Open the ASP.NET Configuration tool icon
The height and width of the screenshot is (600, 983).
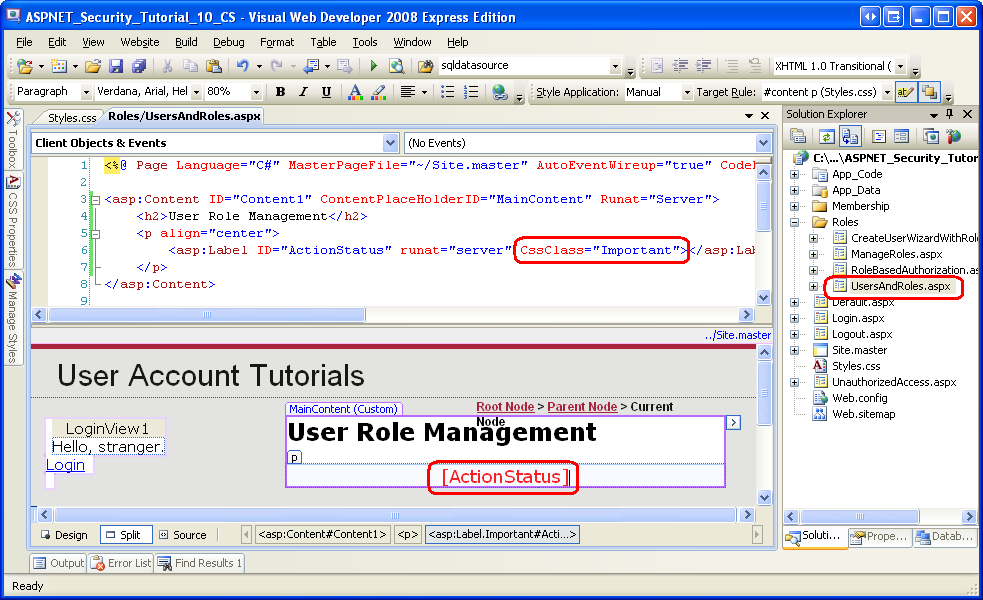(x=954, y=136)
